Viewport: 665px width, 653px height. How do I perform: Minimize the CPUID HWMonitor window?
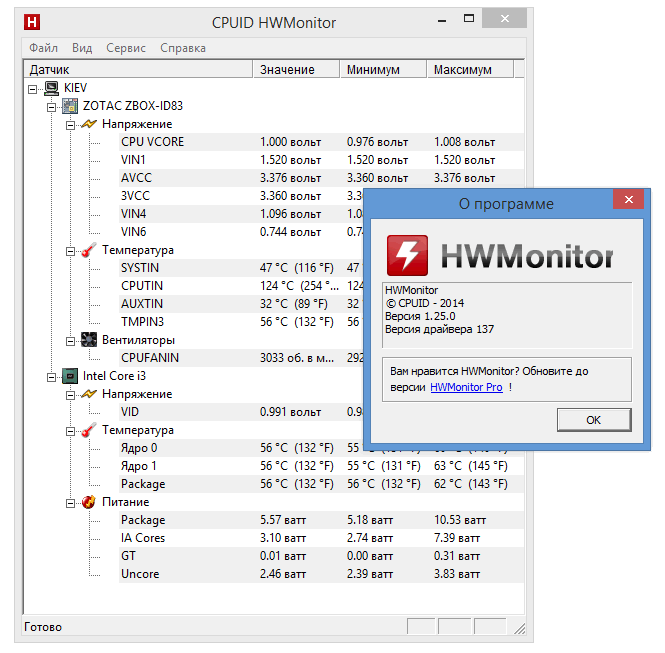(442, 20)
